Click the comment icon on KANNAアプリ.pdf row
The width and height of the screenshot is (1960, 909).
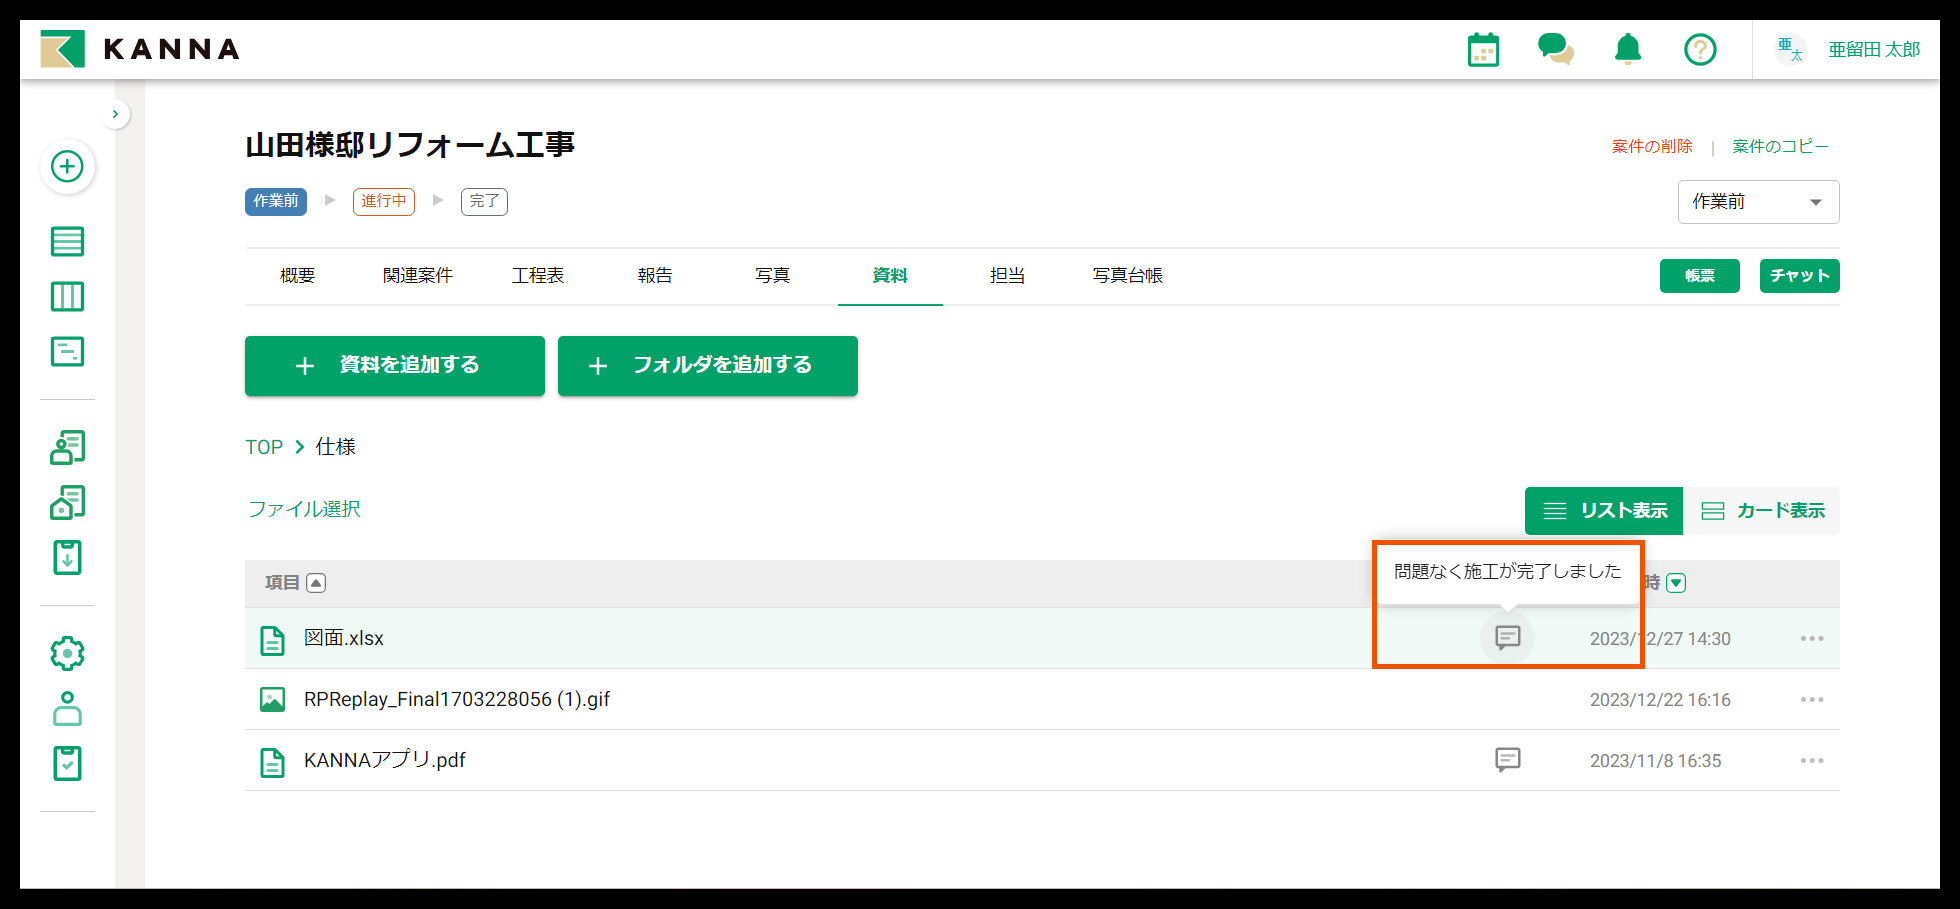point(1507,760)
